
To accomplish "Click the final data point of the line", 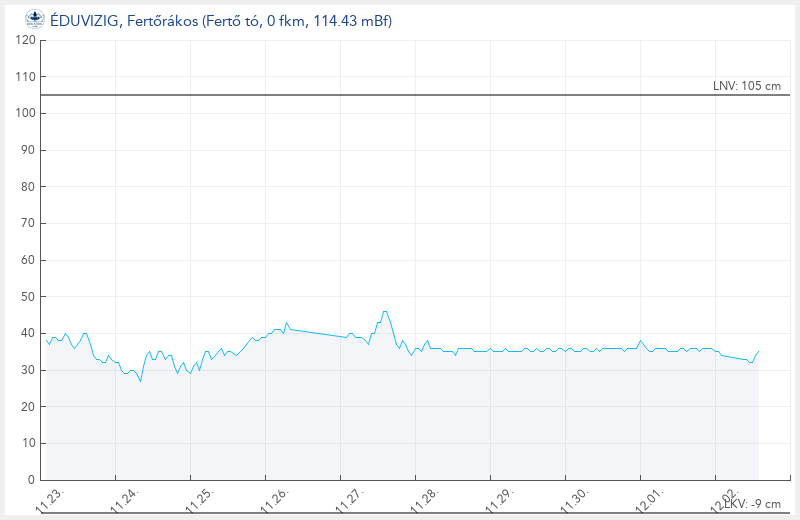I will [759, 351].
